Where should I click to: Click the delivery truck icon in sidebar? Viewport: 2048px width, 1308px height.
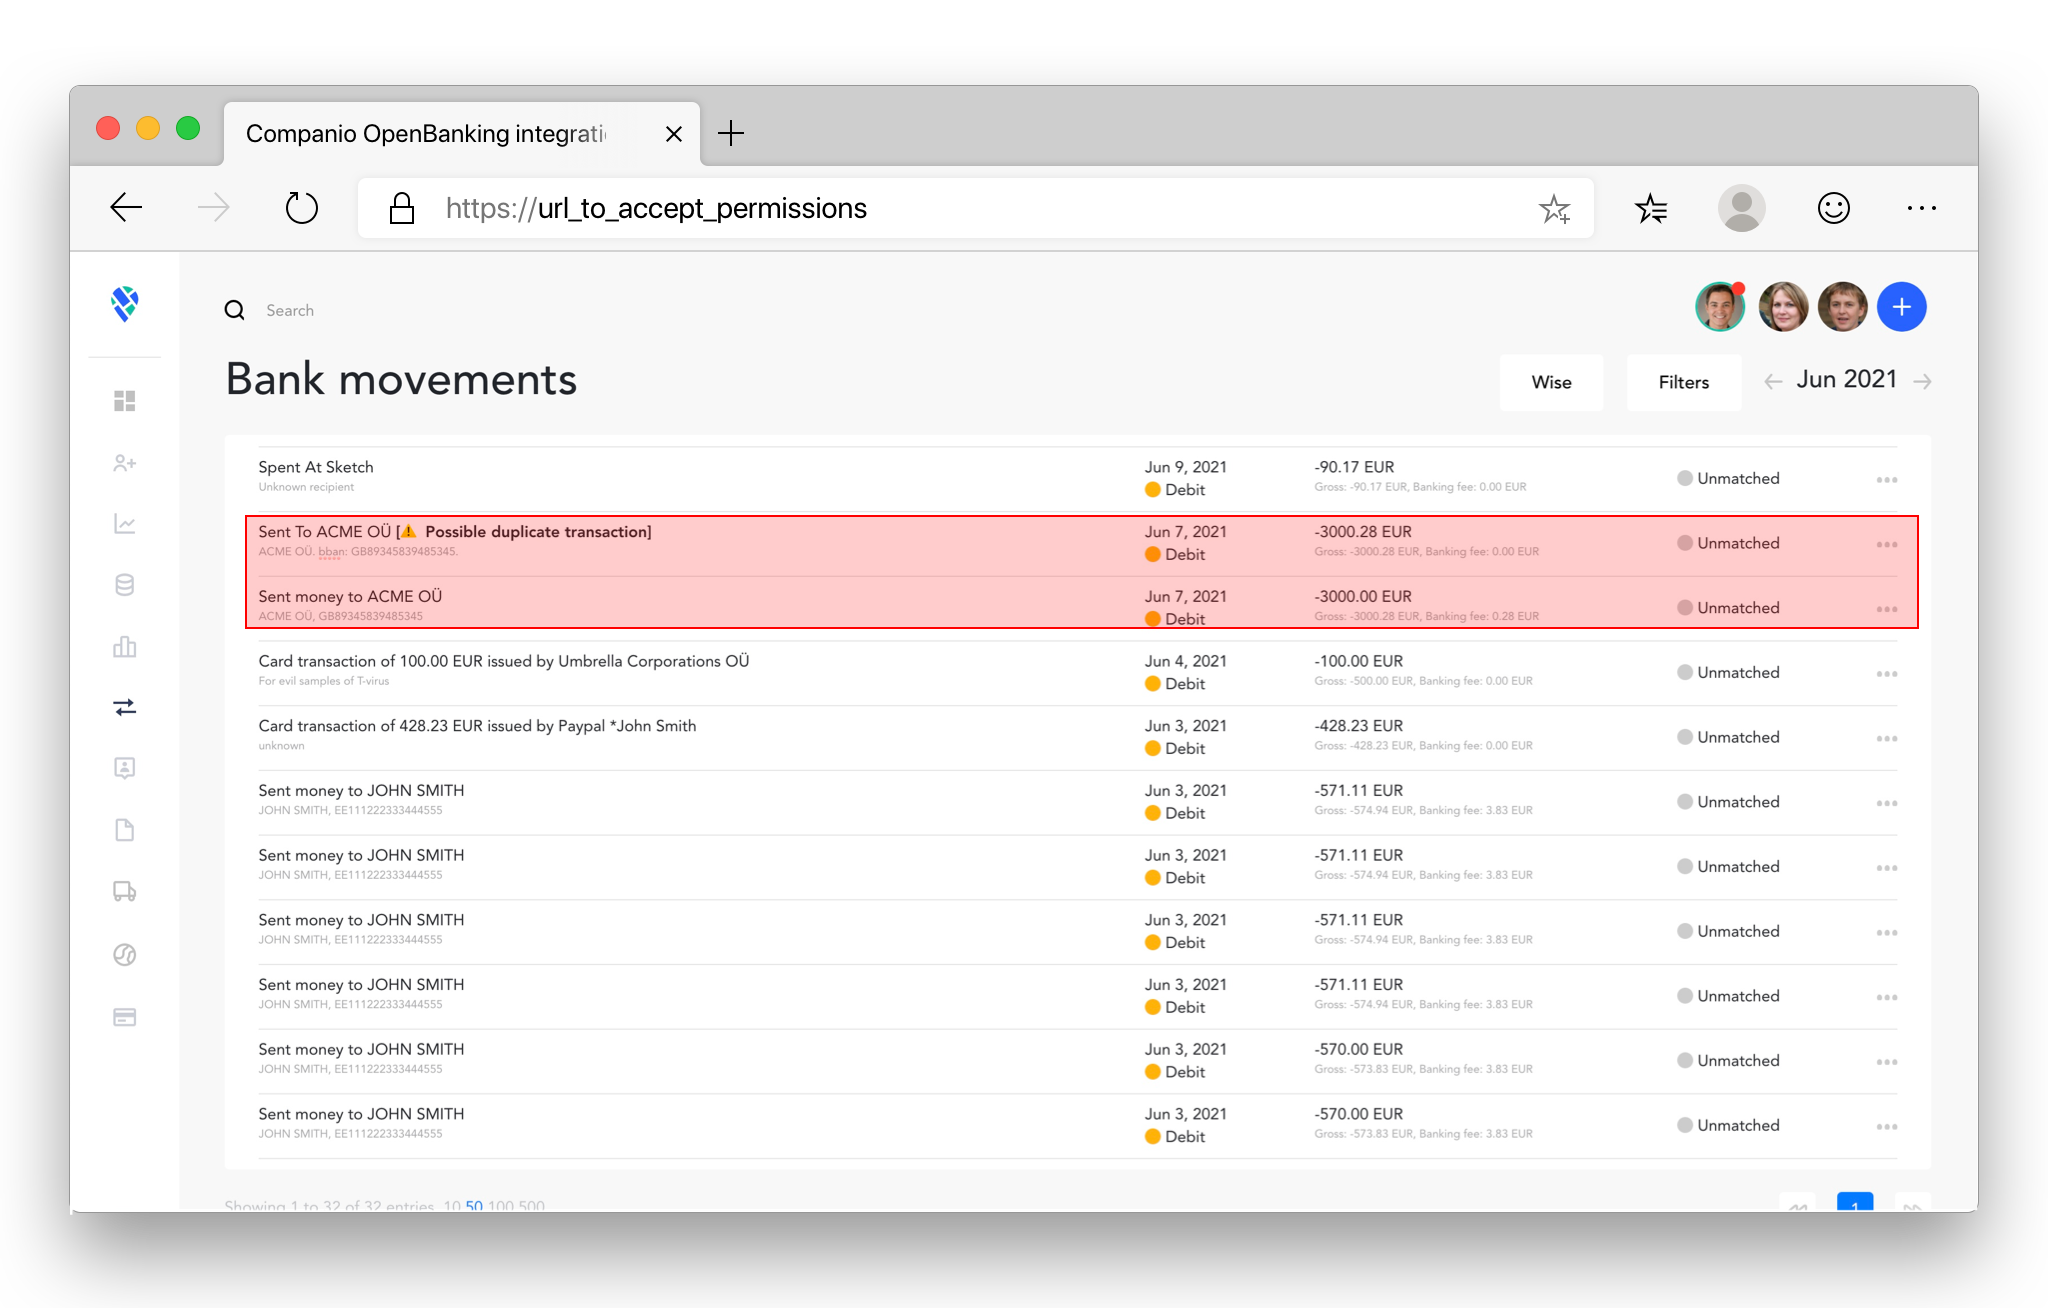tap(124, 891)
